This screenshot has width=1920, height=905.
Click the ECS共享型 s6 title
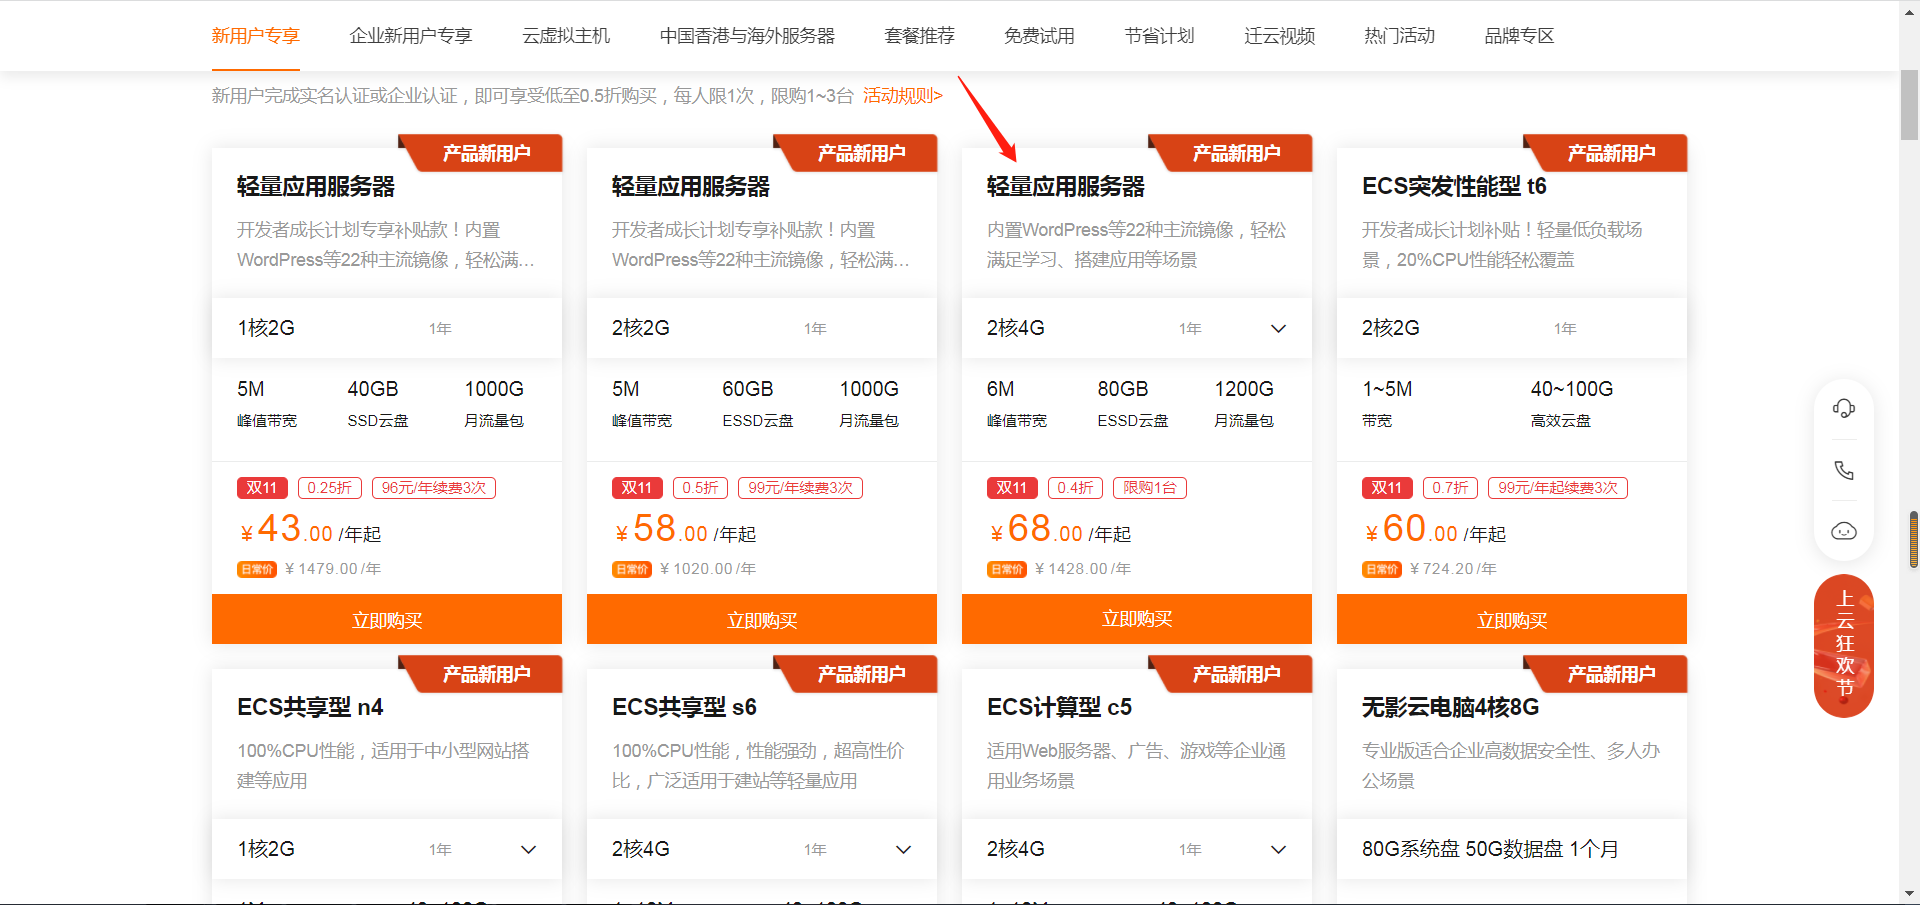684,707
